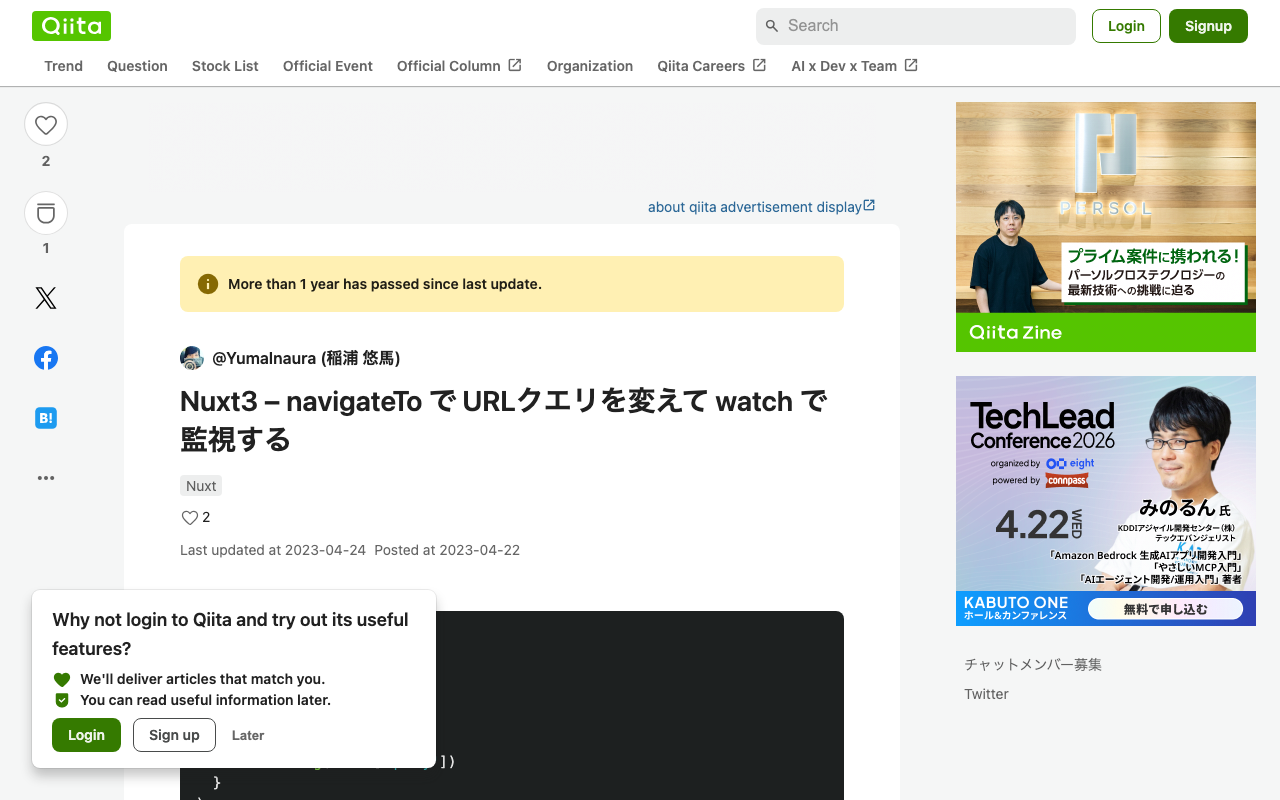Open the Organization menu item
Image resolution: width=1280 pixels, height=800 pixels.
pyautogui.click(x=589, y=66)
